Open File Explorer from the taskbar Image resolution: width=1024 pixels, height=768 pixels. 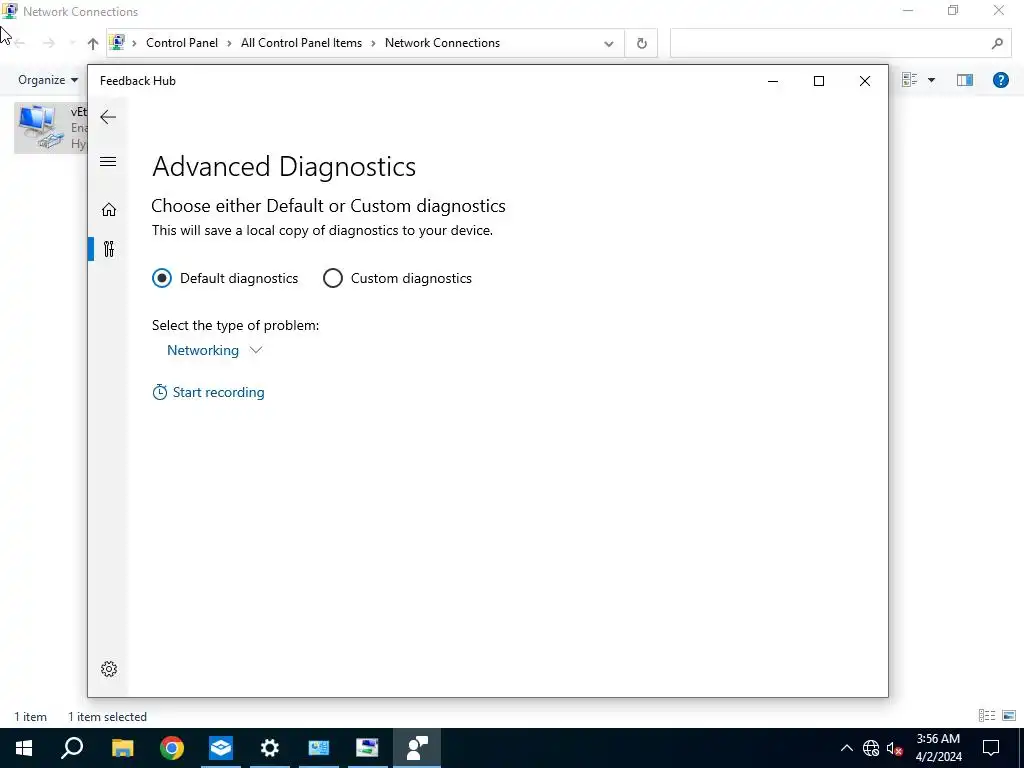122,748
